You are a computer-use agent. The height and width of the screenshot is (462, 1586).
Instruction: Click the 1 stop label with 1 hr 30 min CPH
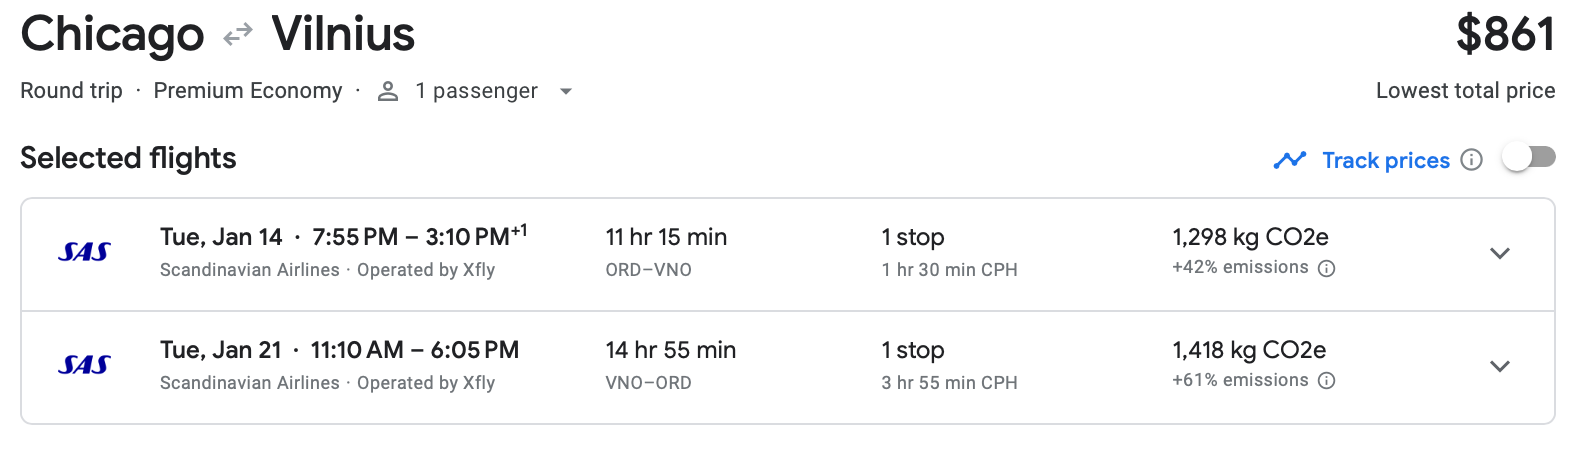click(x=913, y=238)
